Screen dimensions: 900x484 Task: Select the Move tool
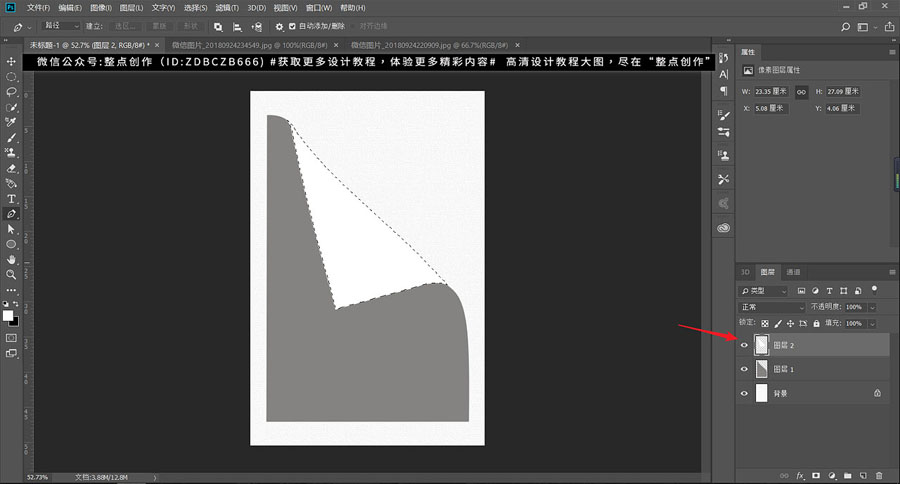(x=11, y=63)
